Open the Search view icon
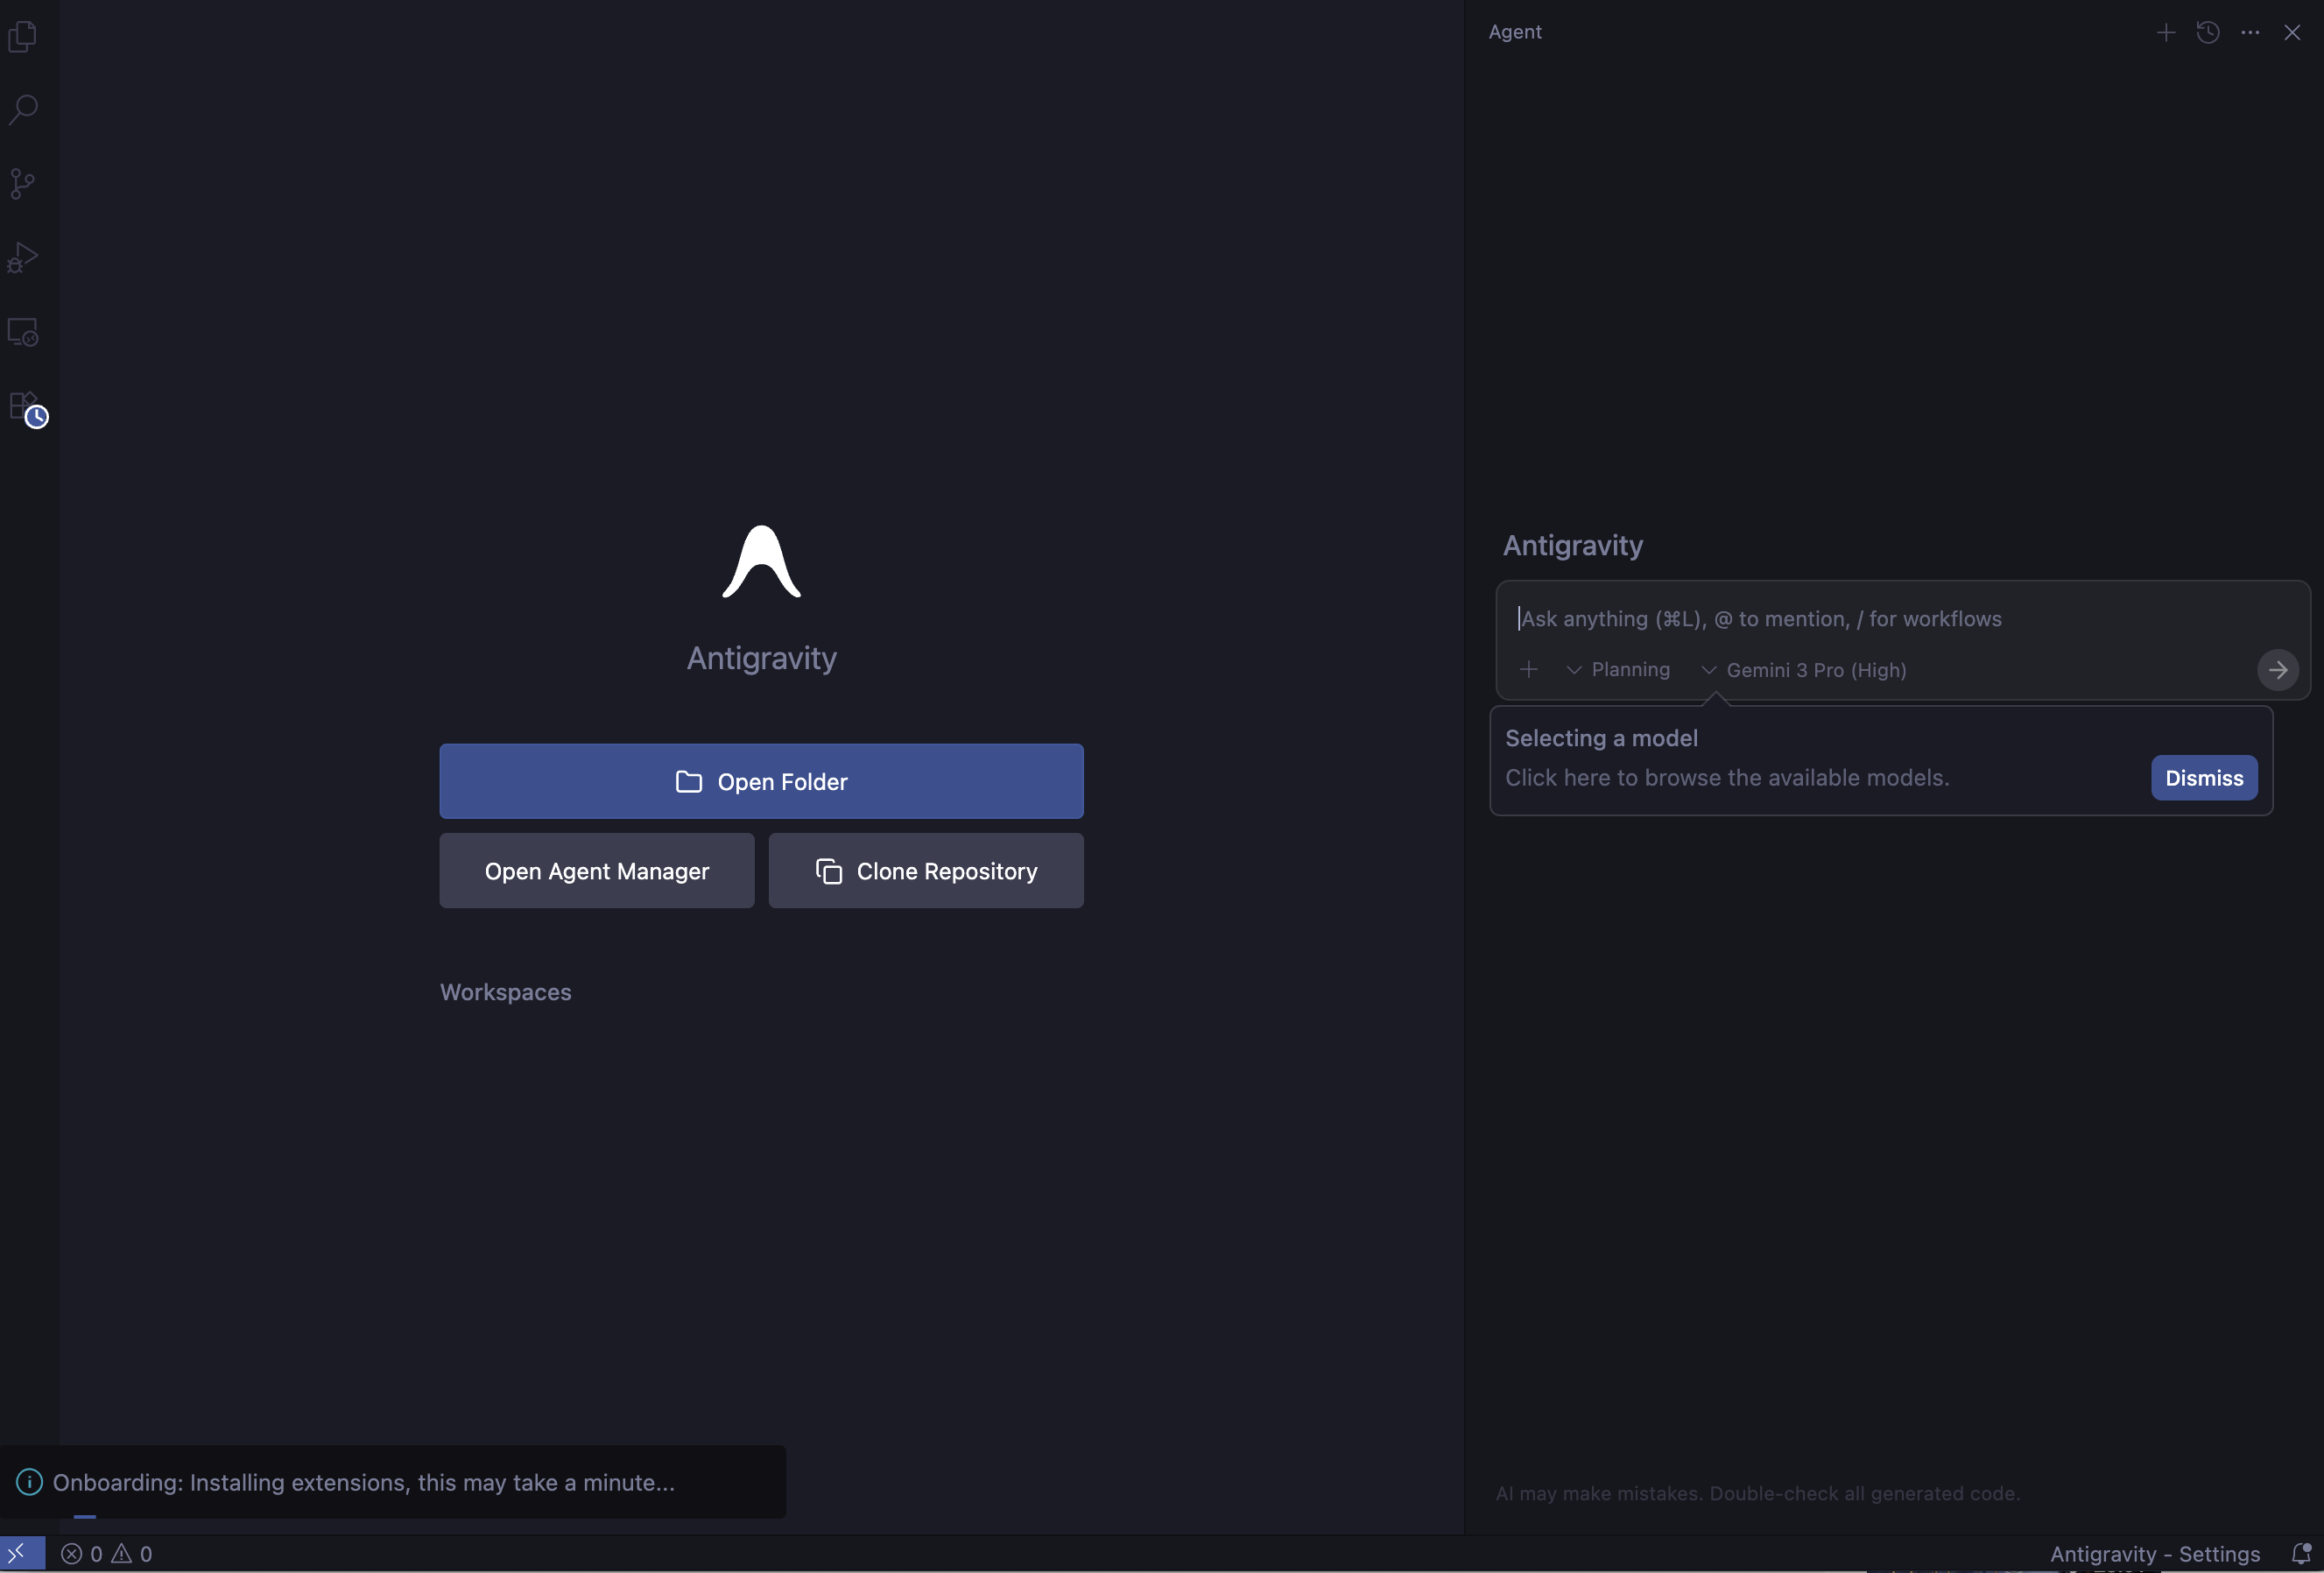 pyautogui.click(x=23, y=109)
